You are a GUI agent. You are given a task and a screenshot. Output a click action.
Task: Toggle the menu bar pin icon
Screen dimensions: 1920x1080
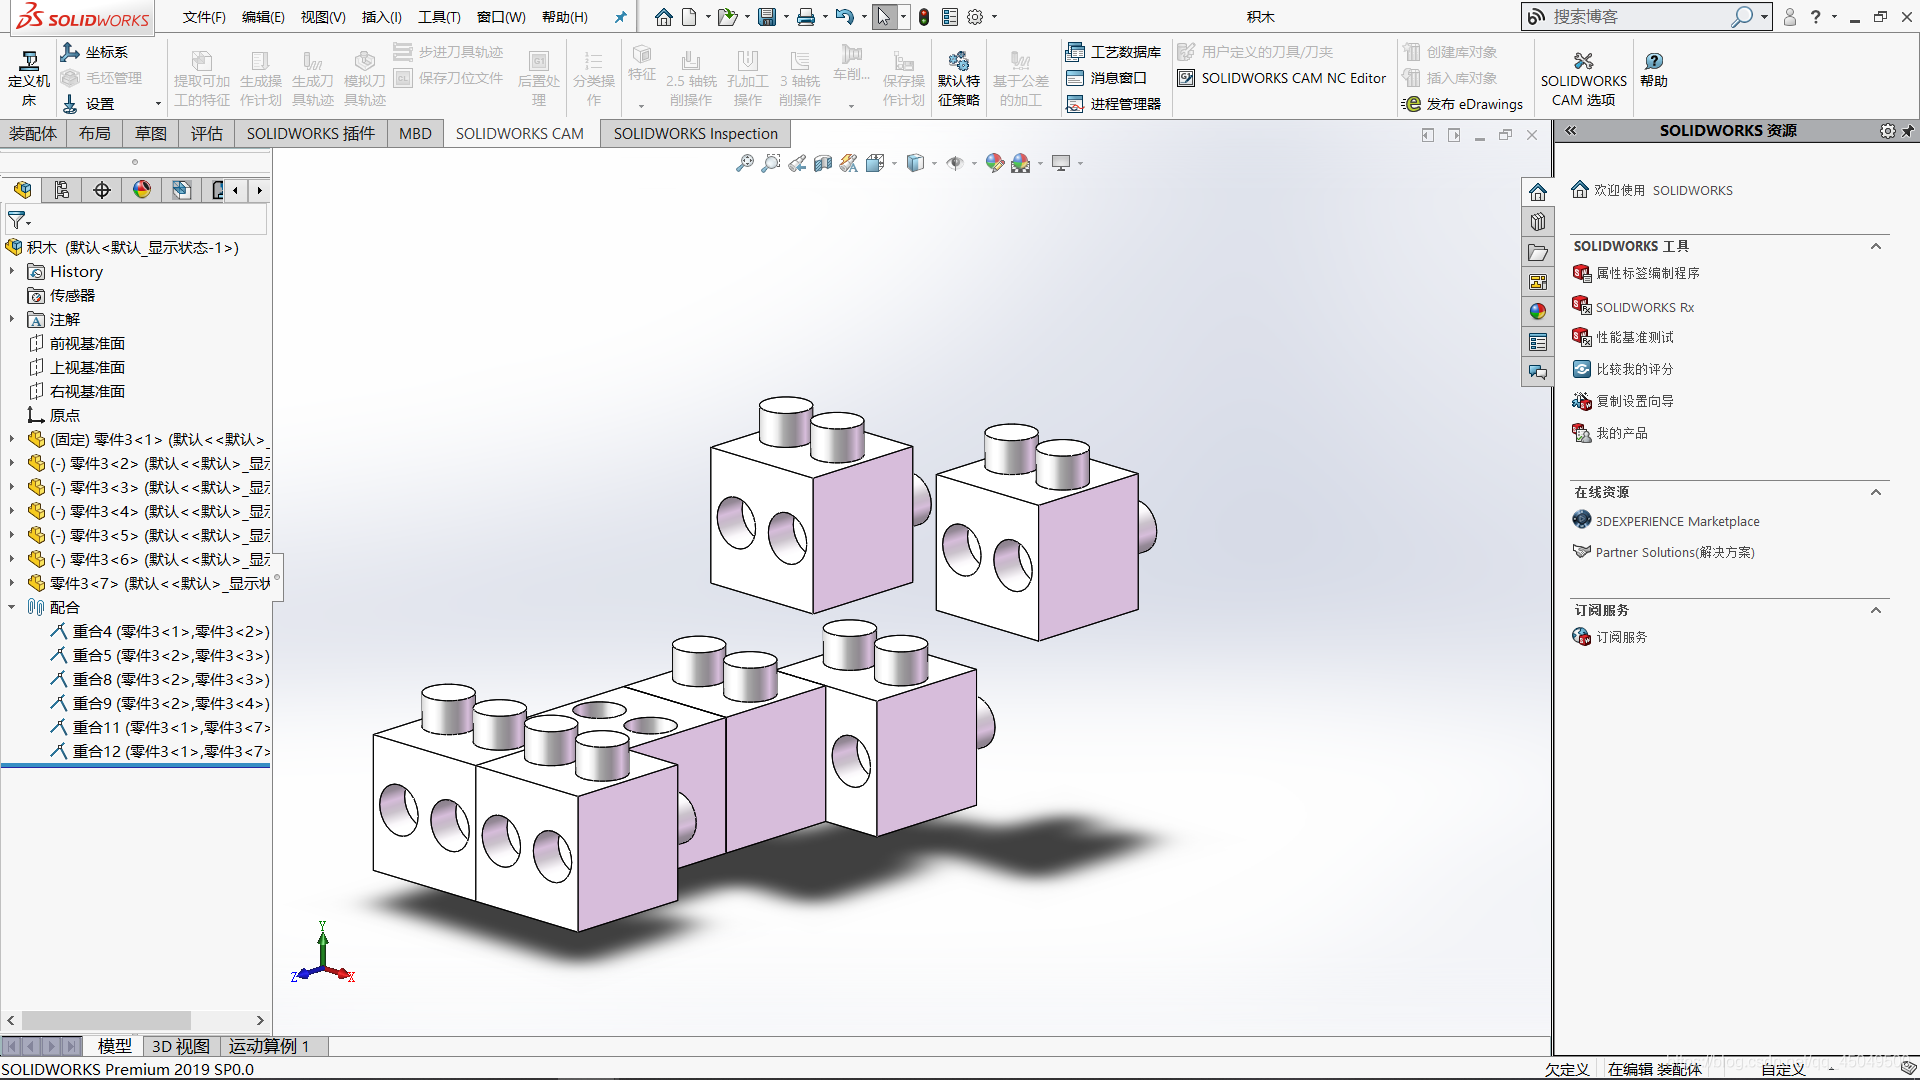(x=620, y=17)
